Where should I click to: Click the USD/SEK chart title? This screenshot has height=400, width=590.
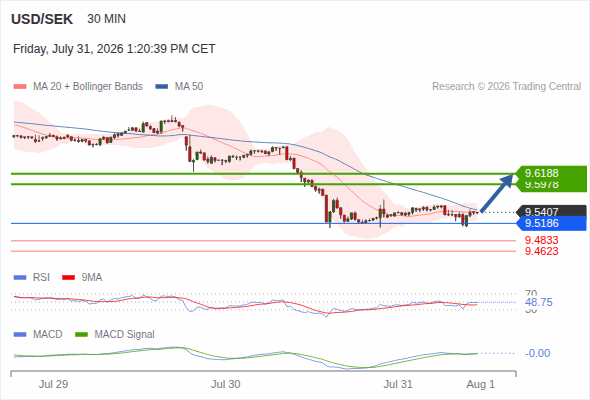(42, 19)
